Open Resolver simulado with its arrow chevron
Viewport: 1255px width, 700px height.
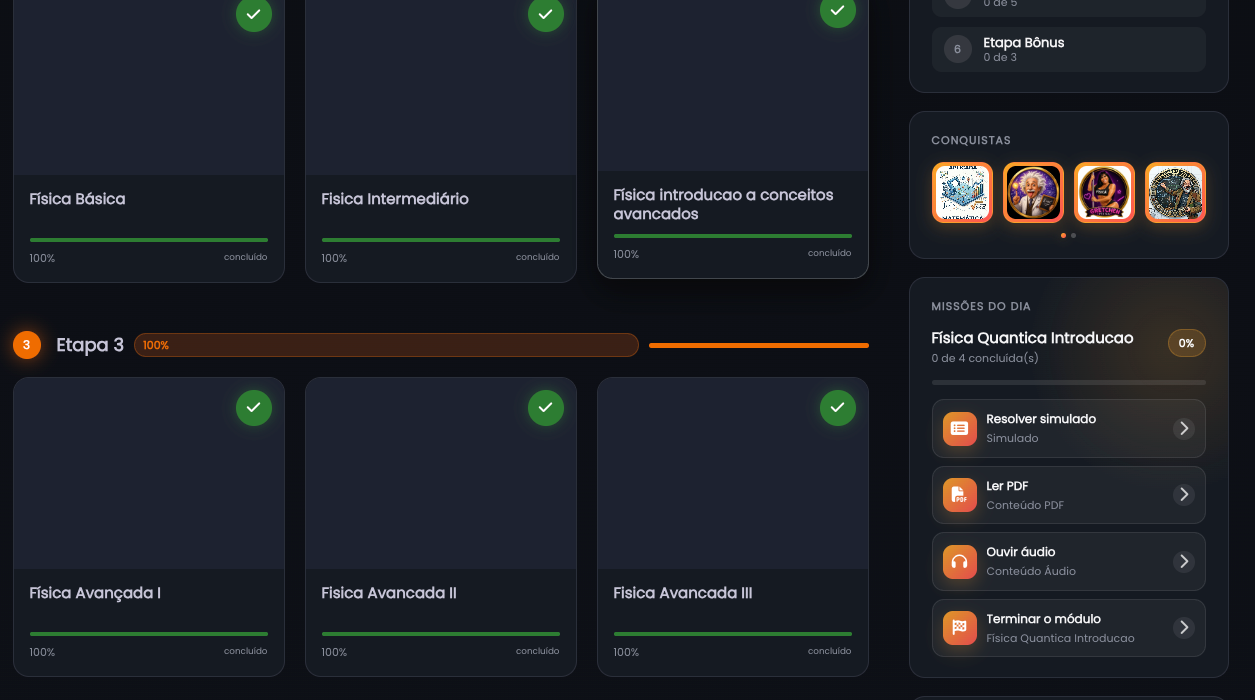coord(1184,428)
